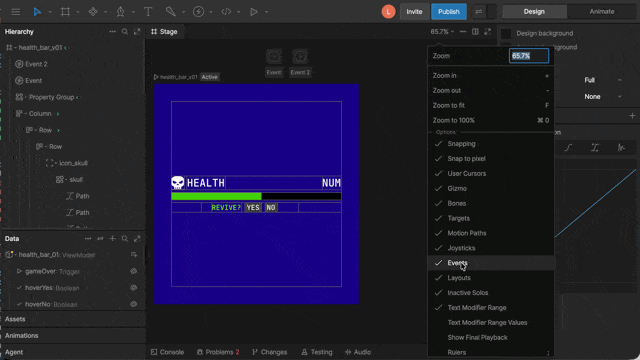Toggle the stage split view icon

(x=475, y=31)
